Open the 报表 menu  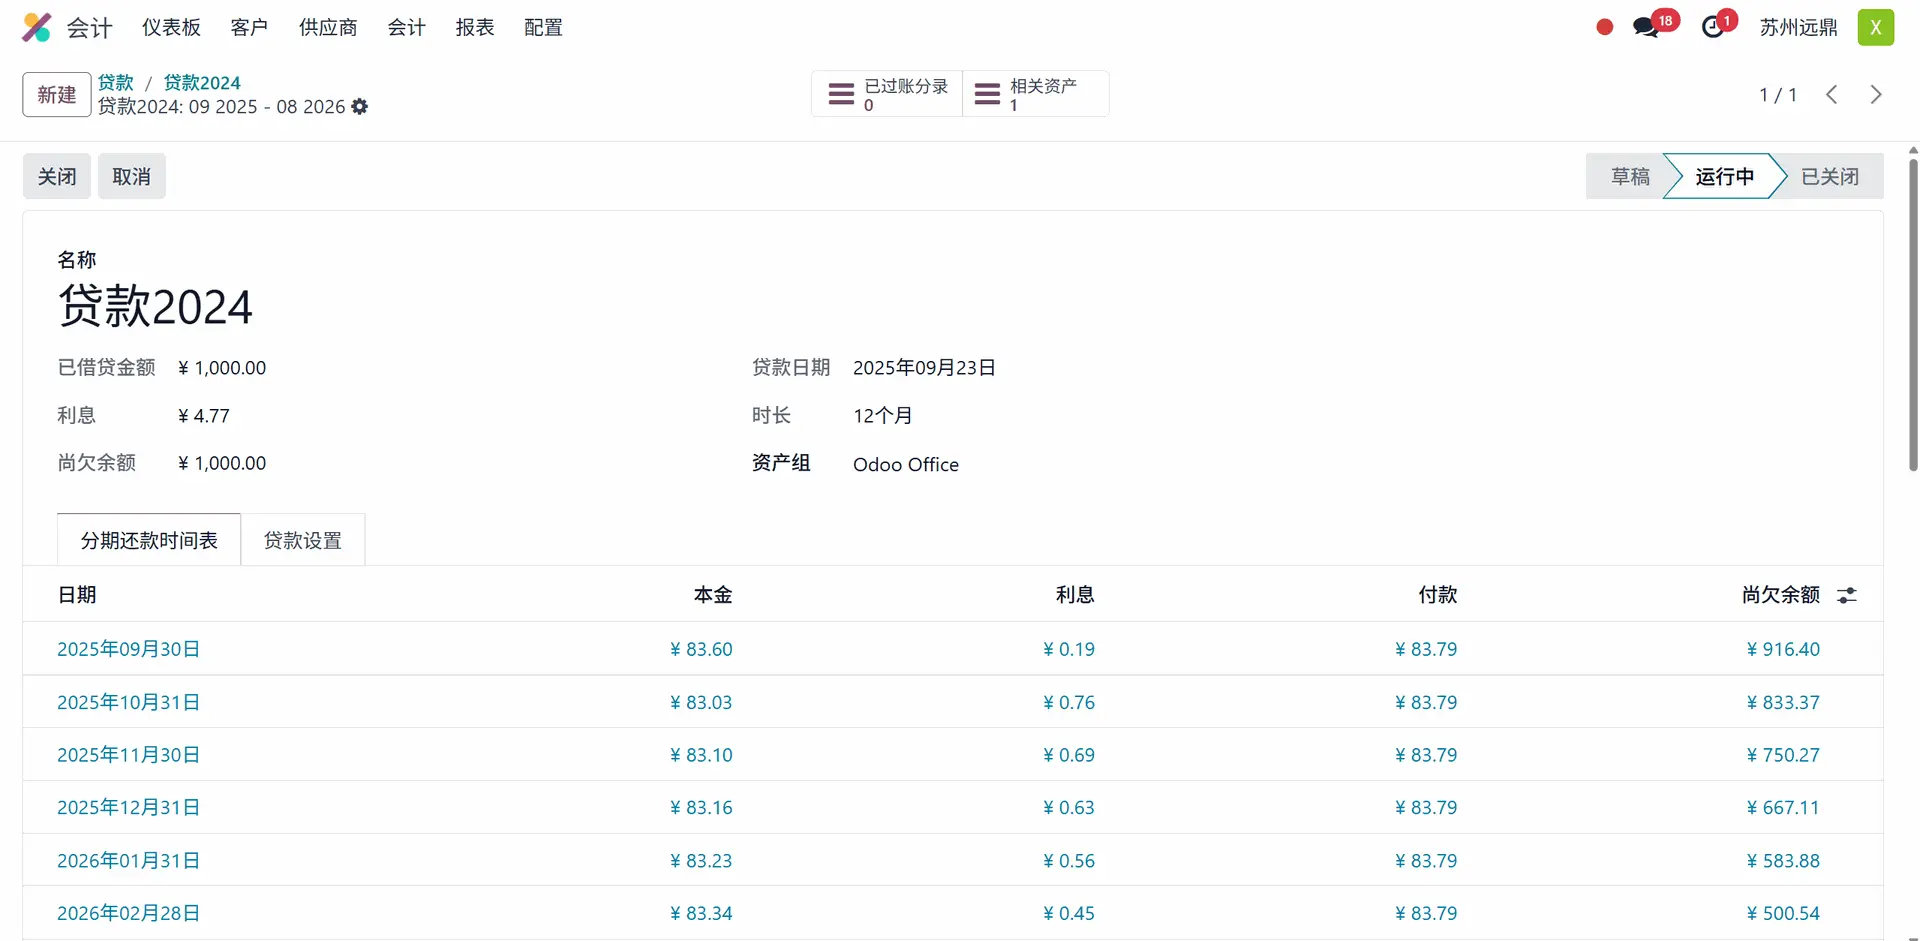[x=475, y=27]
